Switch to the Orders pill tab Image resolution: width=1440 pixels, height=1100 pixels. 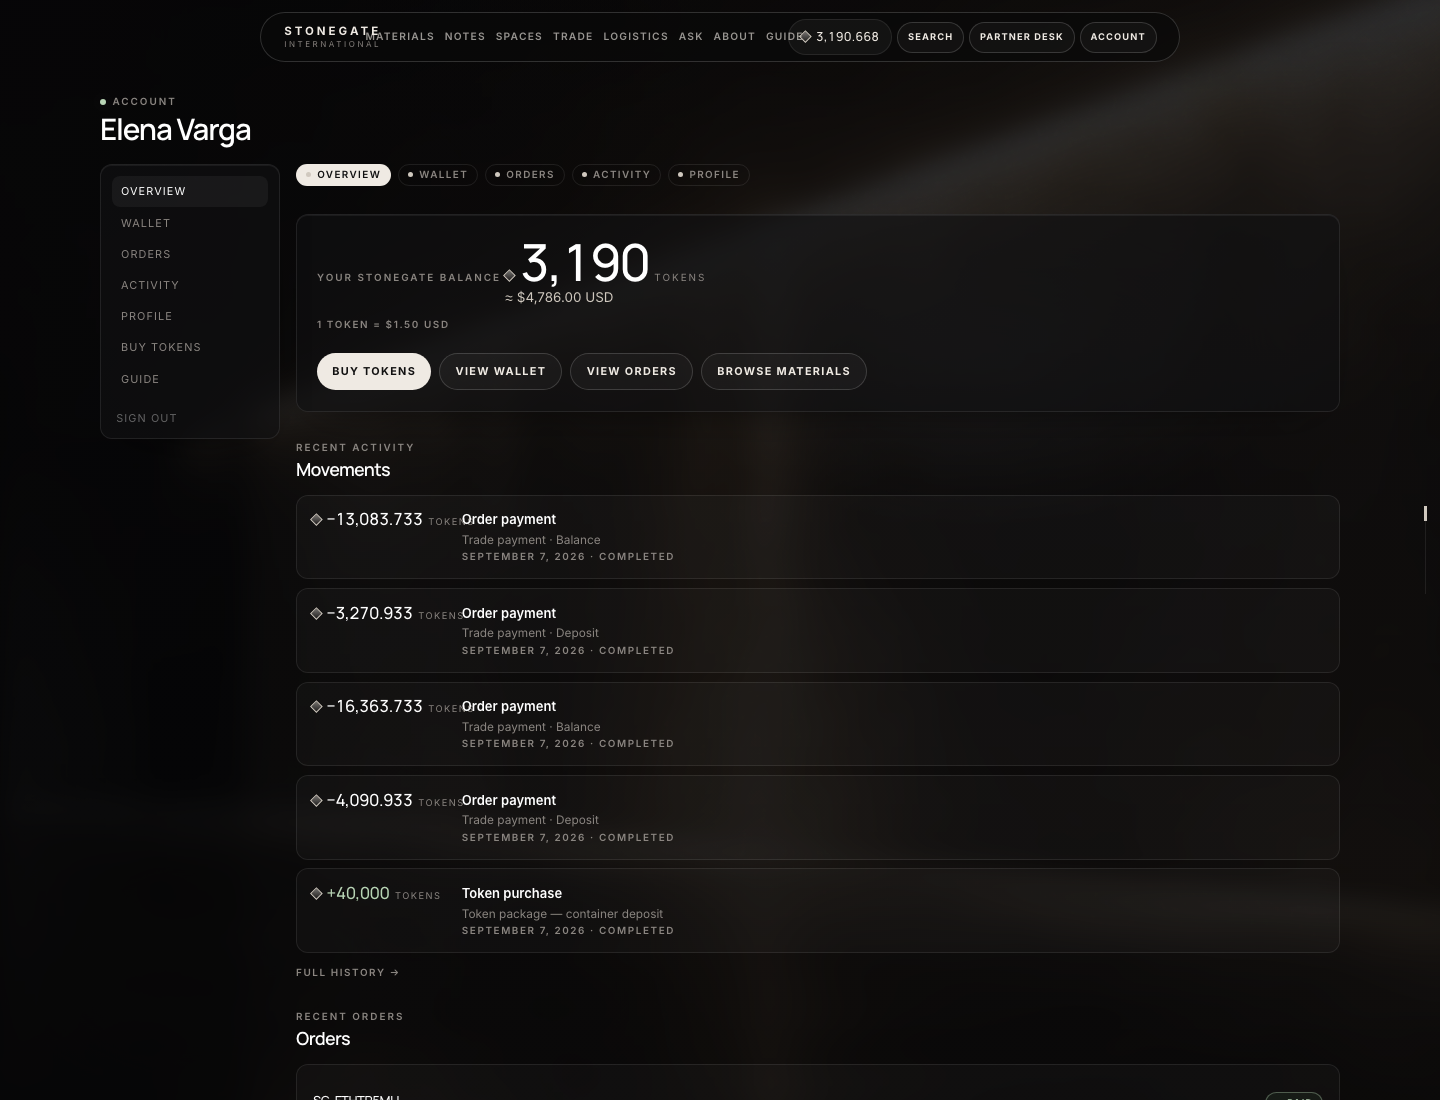(525, 175)
